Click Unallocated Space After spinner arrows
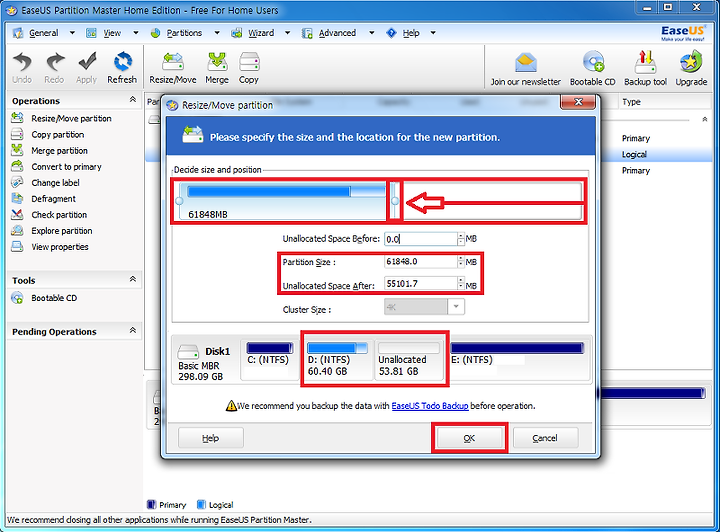 [x=461, y=284]
